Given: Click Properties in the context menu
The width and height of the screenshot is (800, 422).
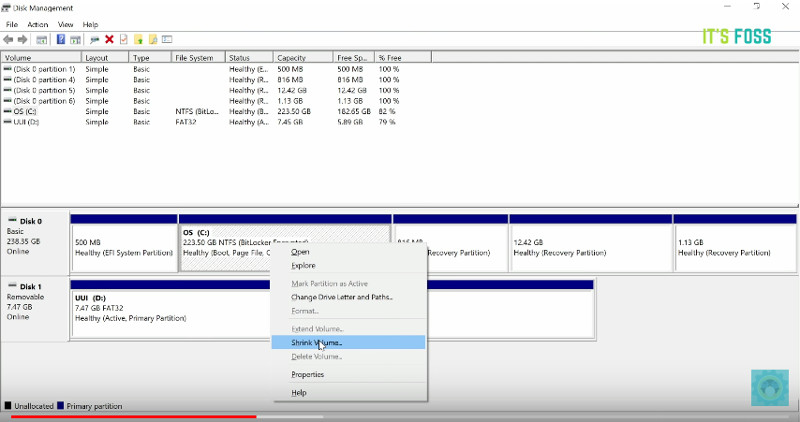Looking at the screenshot, I should [307, 374].
